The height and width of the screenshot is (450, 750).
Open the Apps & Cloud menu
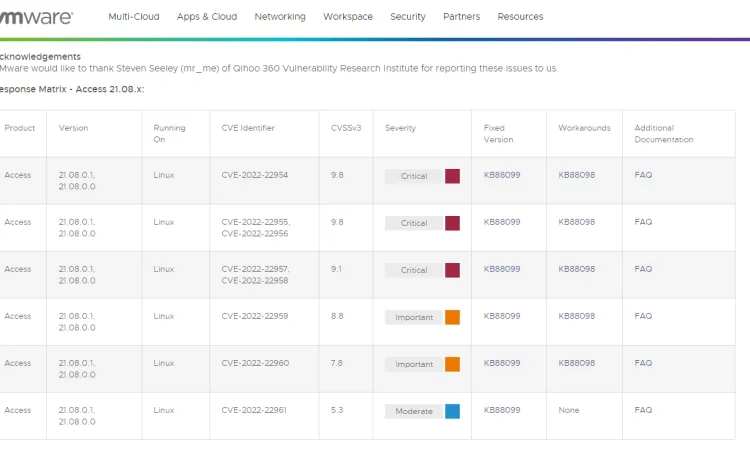[x=207, y=17]
